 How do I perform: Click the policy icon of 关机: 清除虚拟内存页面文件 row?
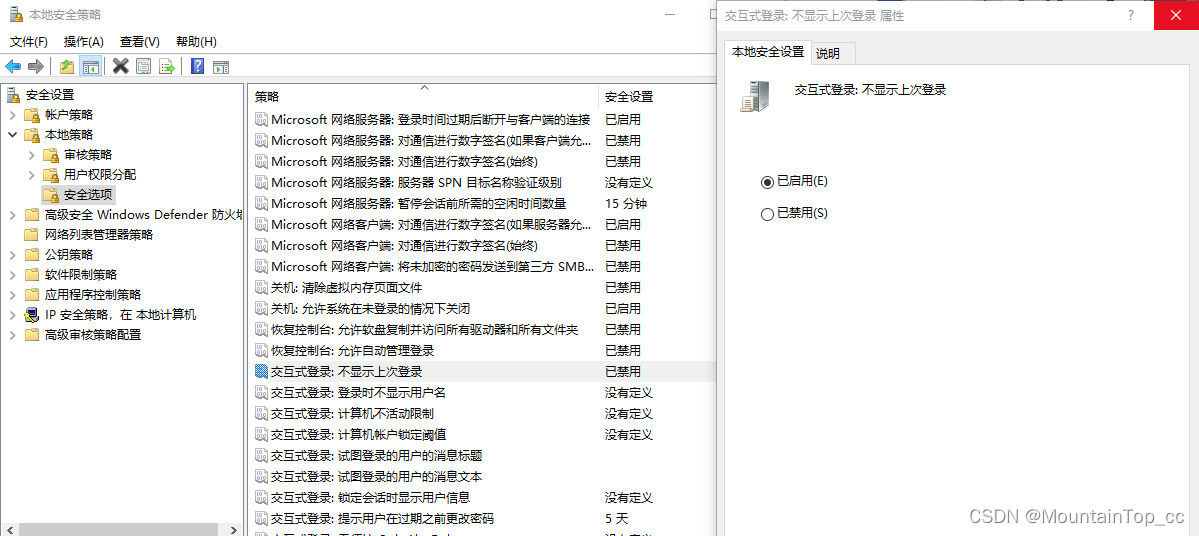261,287
